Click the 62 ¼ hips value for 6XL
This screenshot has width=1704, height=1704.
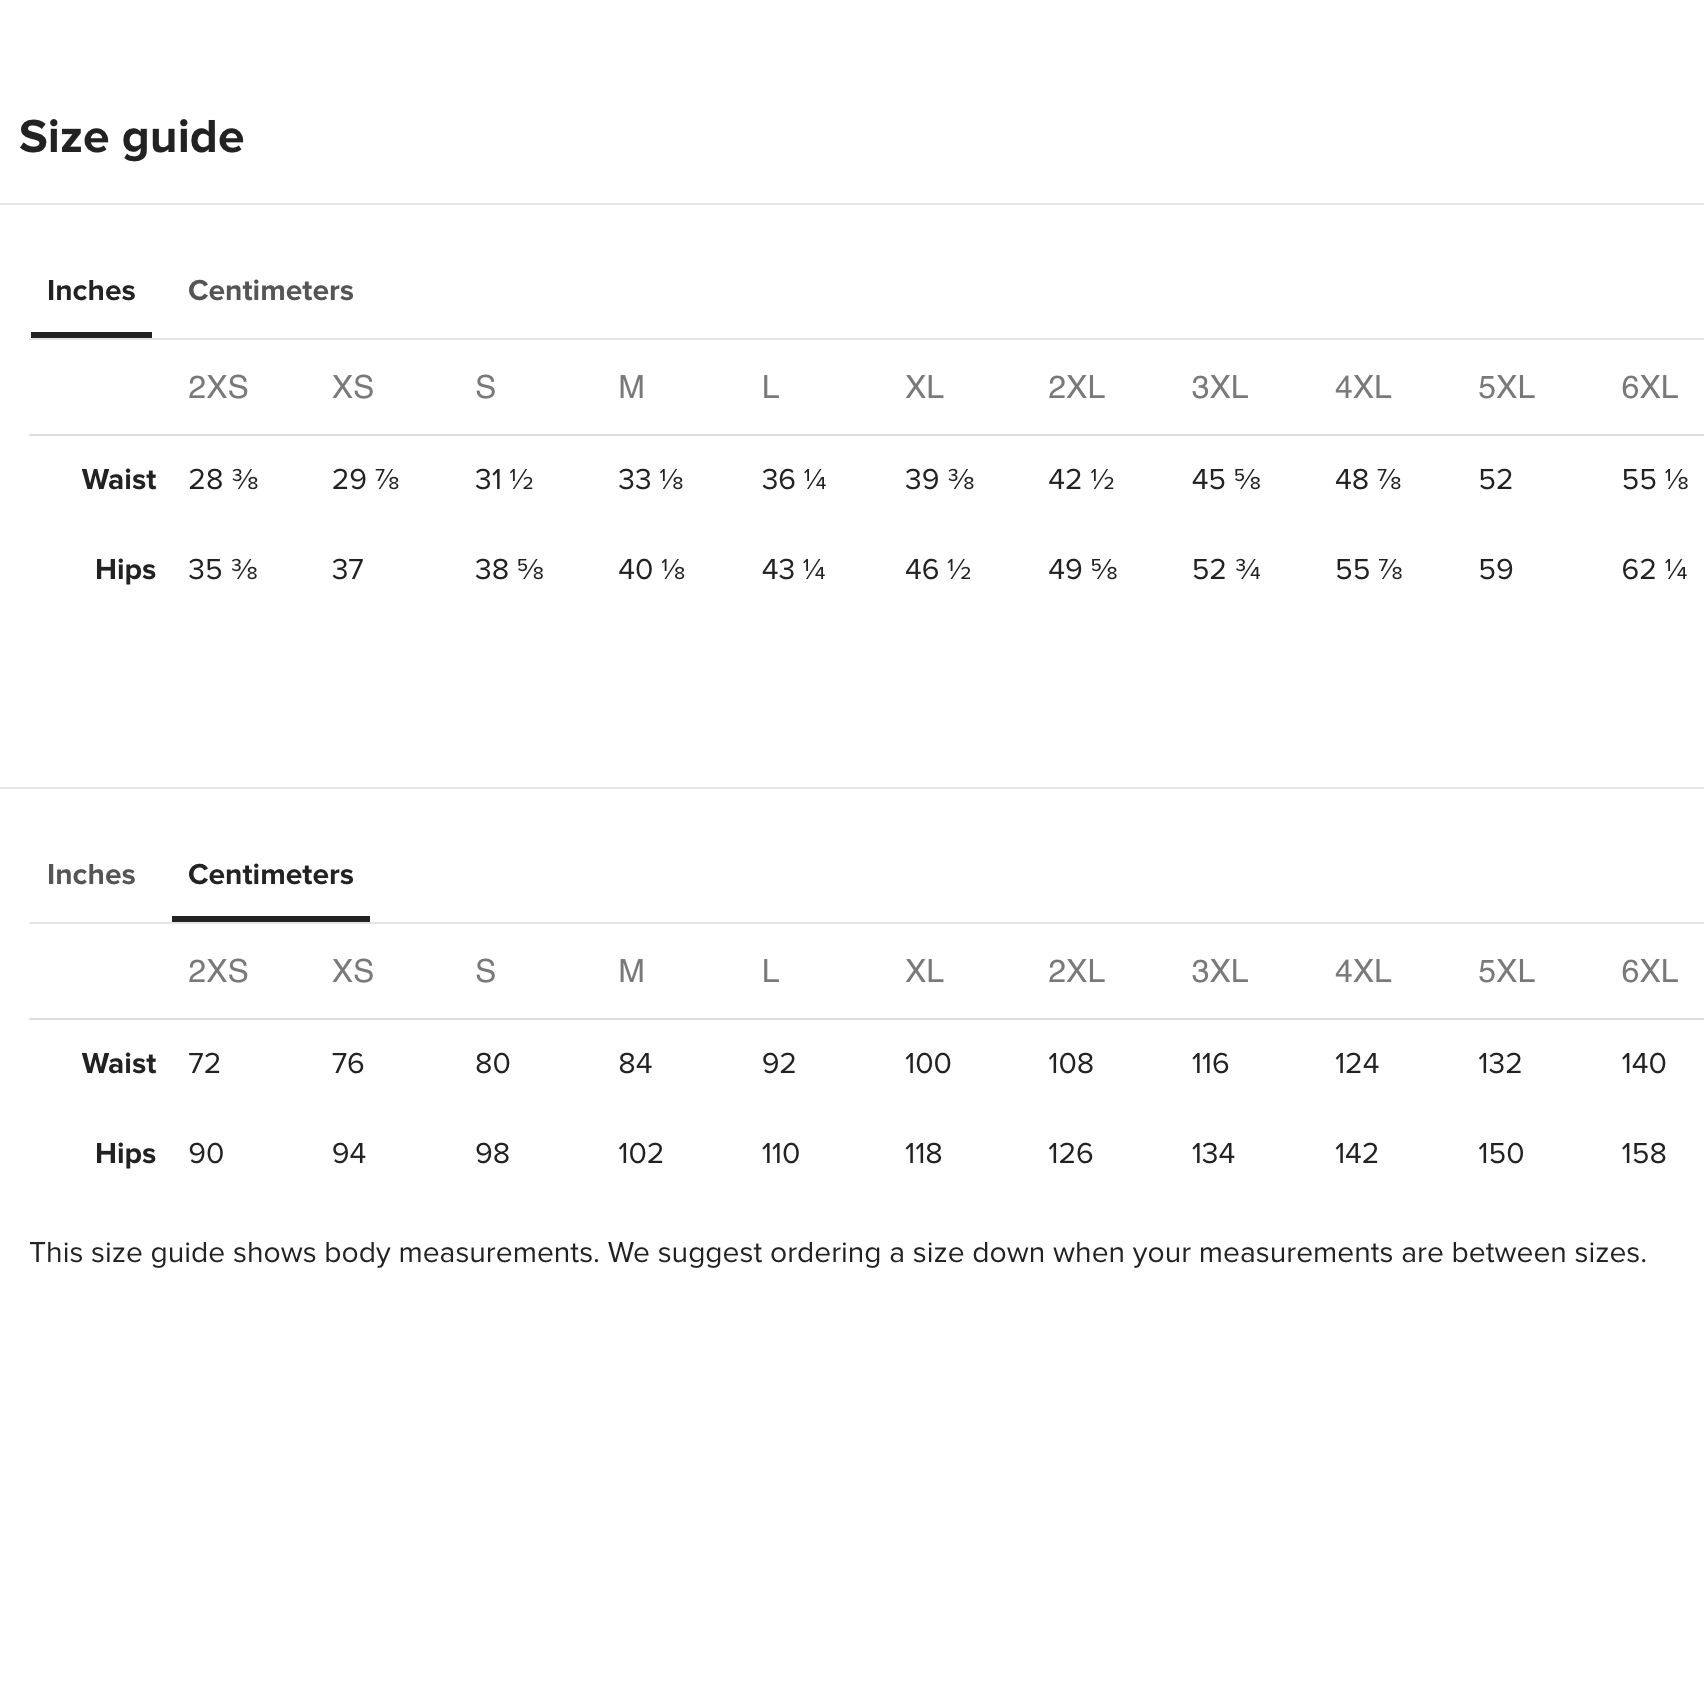coord(1654,570)
